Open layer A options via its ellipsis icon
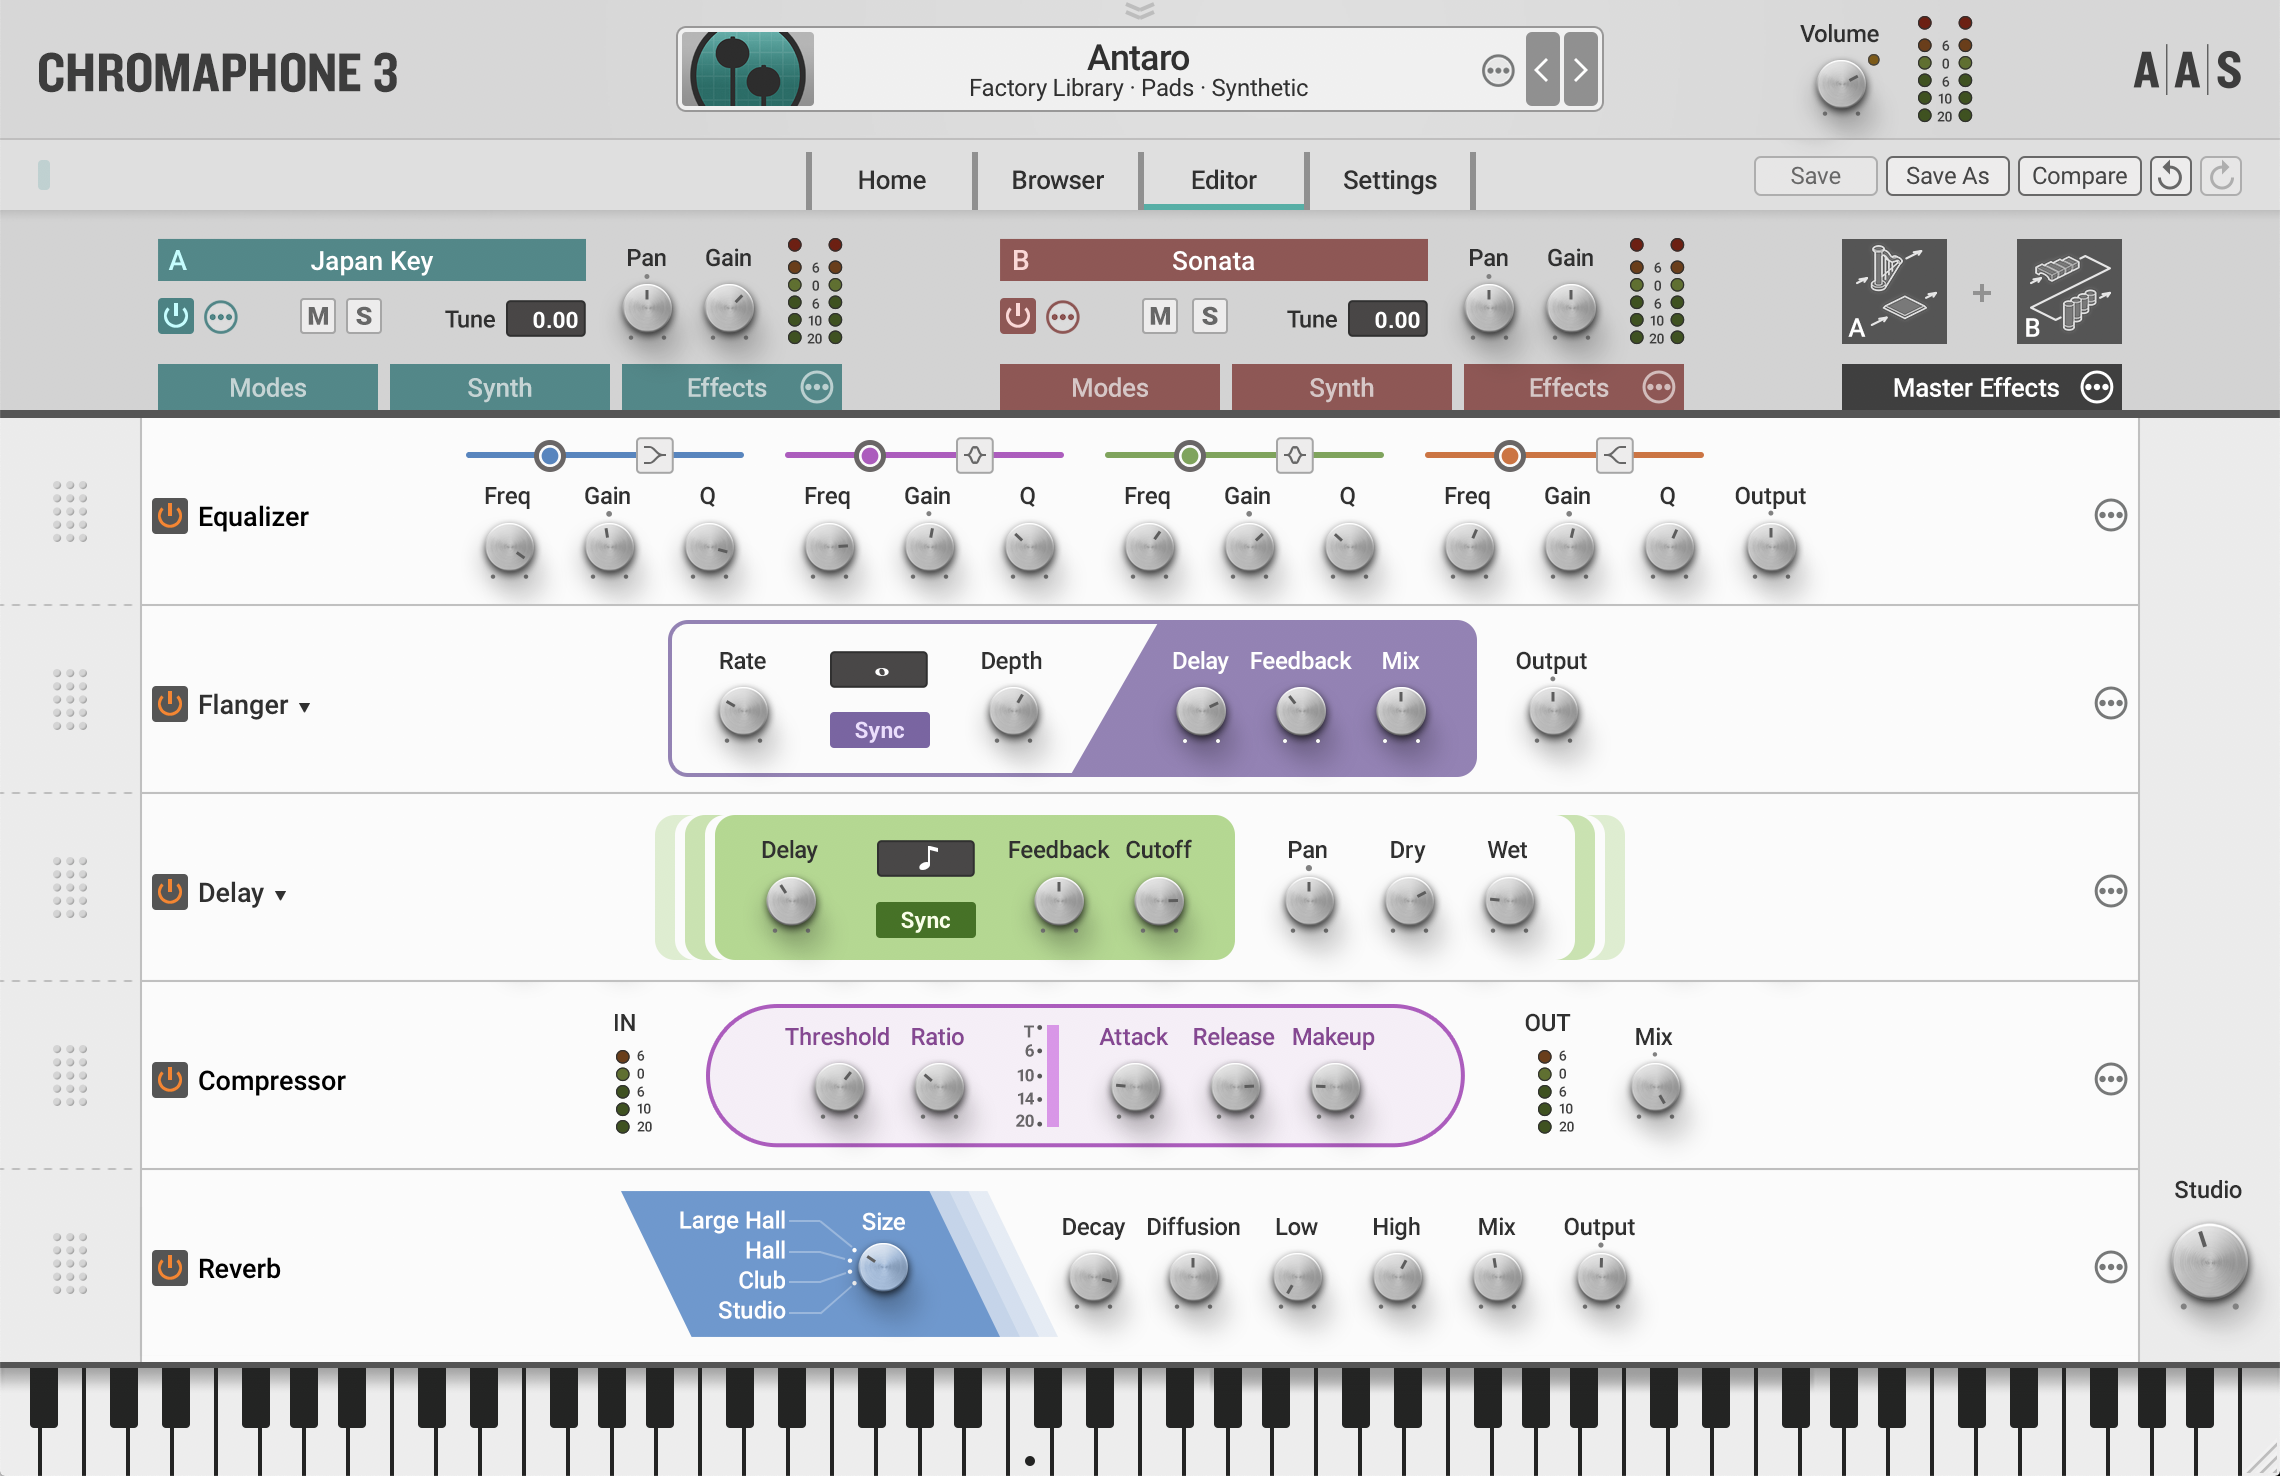Screen dimensions: 2280x1476 [221, 316]
